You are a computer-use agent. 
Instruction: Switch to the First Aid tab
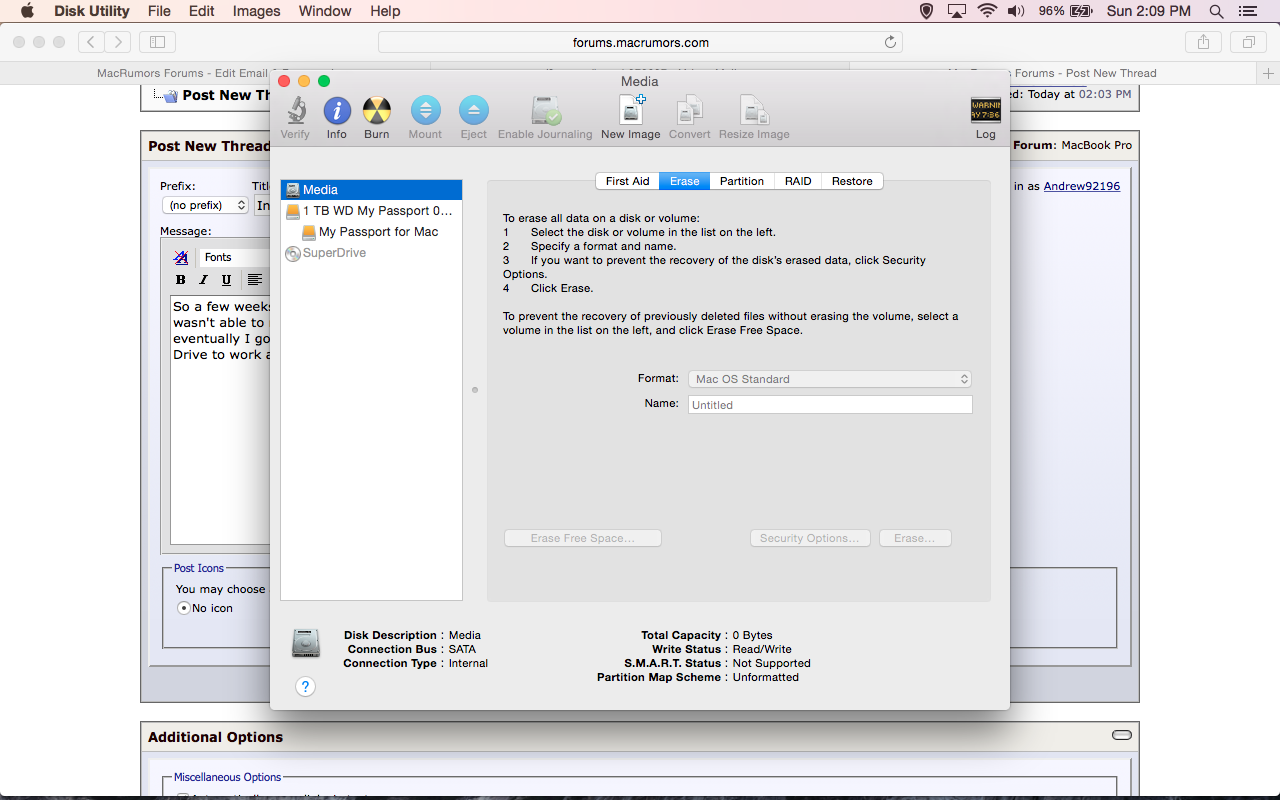[627, 181]
